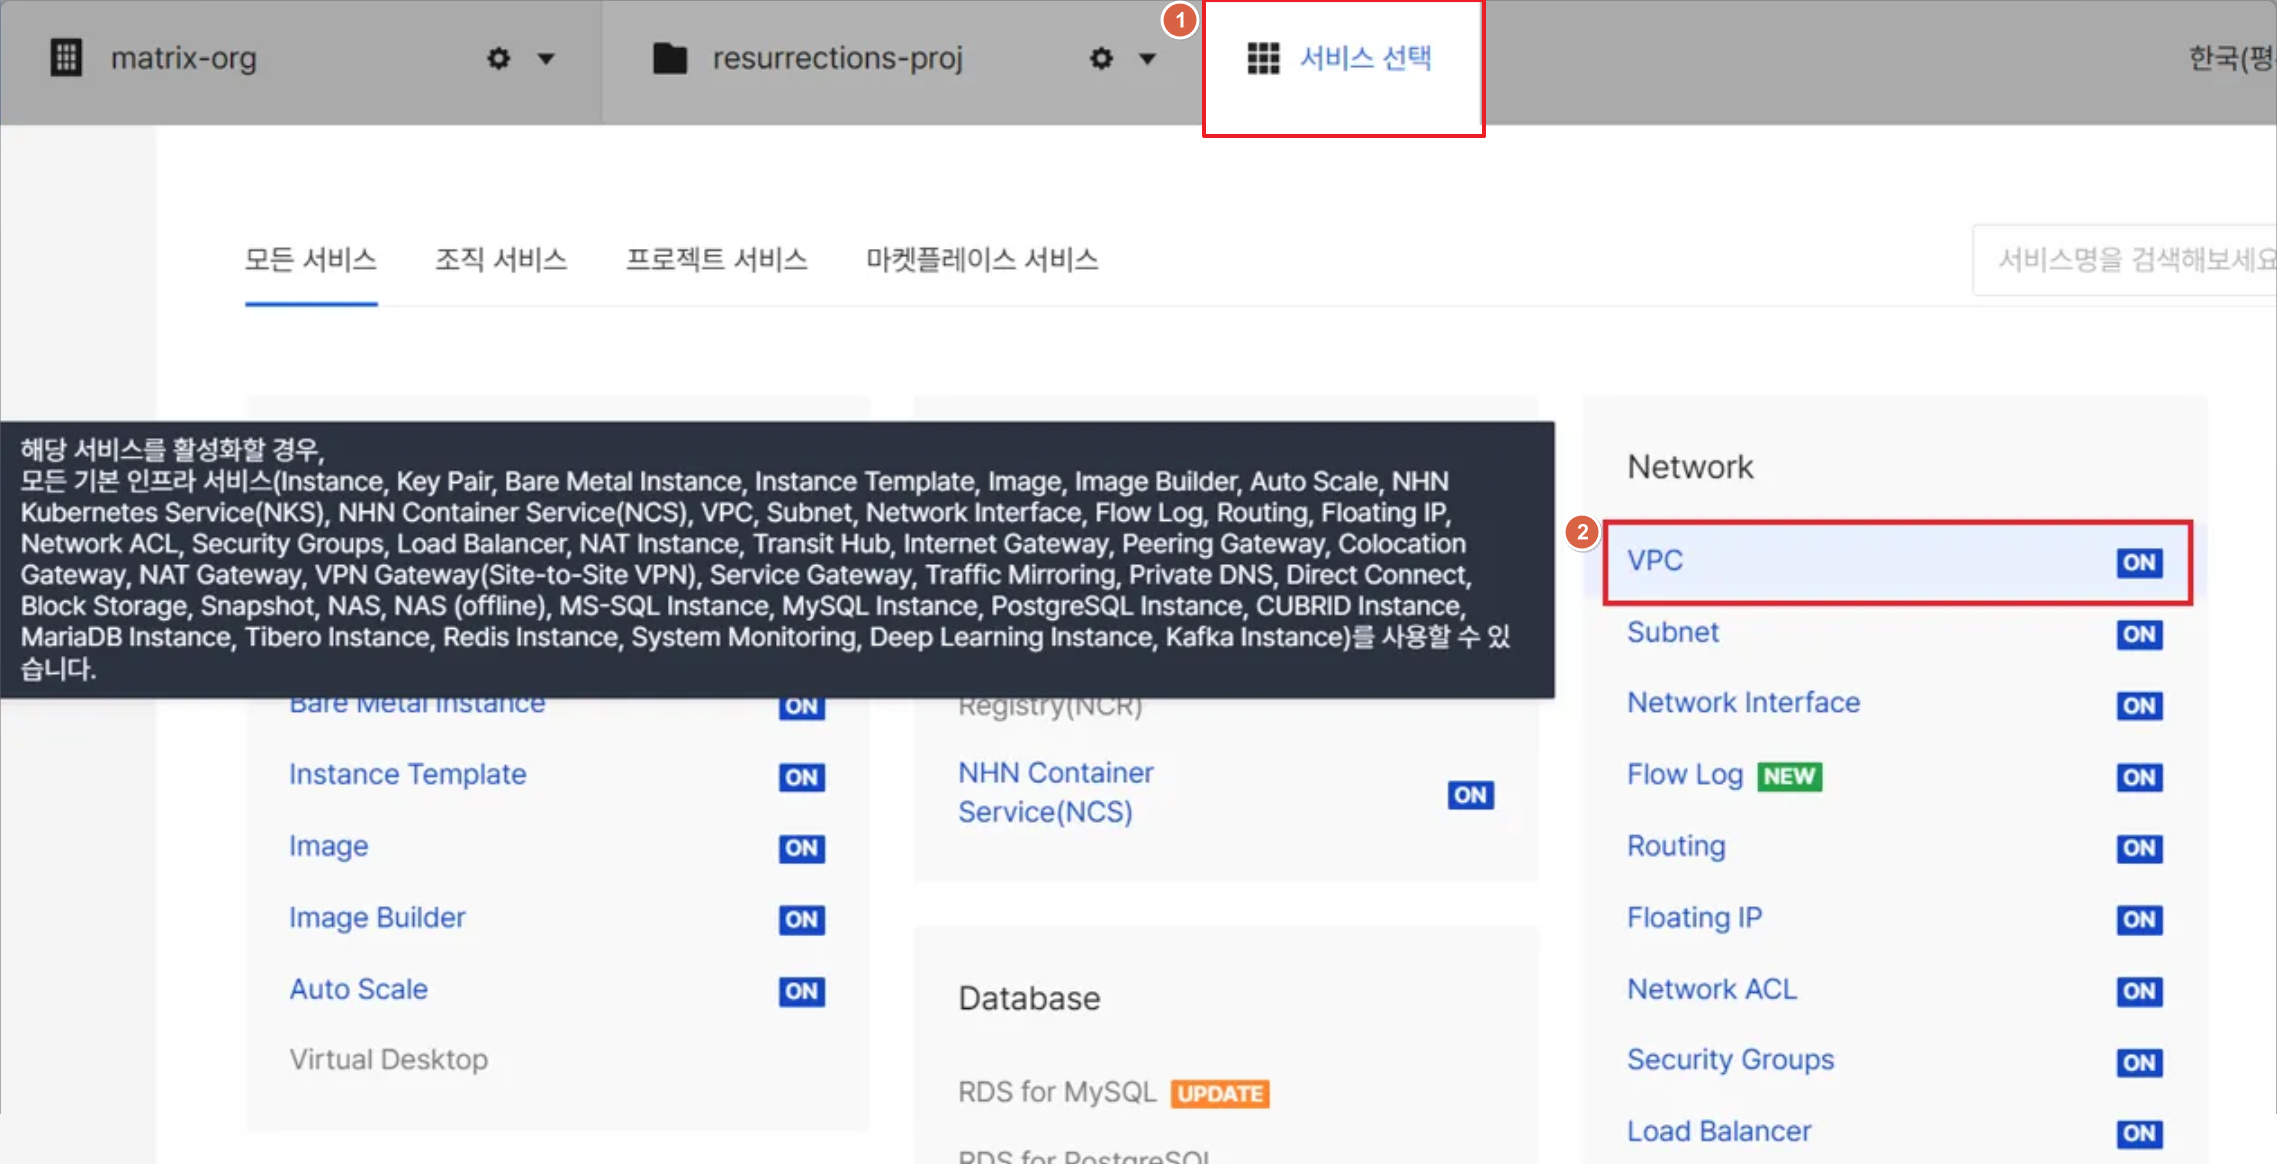The width and height of the screenshot is (2277, 1164).
Task: Click the UPDATE badge next to RDS for MySQL
Action: point(1220,1093)
